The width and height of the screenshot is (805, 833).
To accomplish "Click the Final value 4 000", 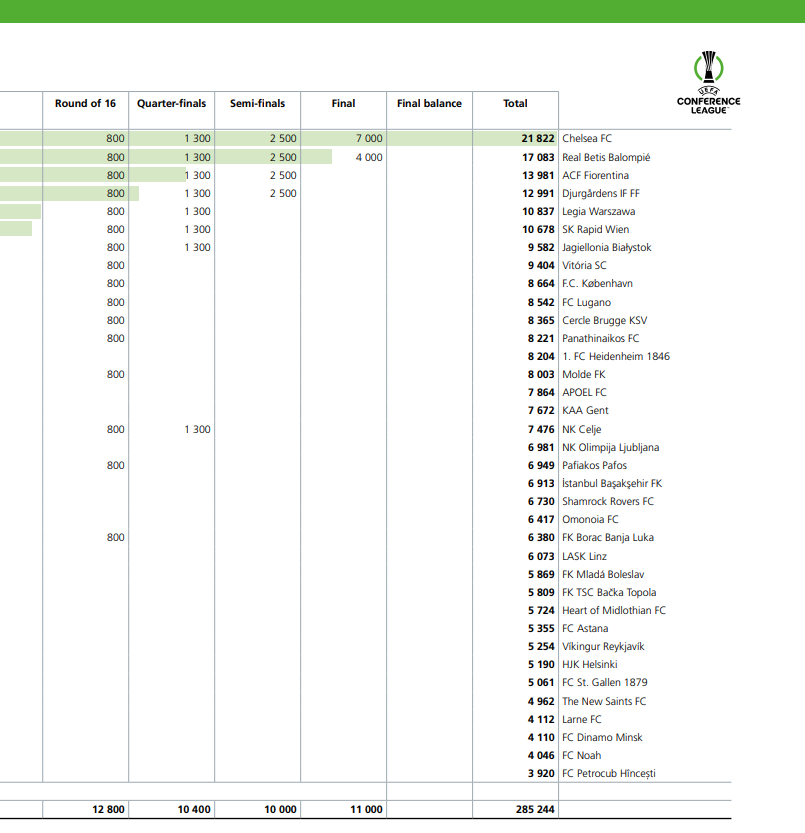I will (369, 157).
